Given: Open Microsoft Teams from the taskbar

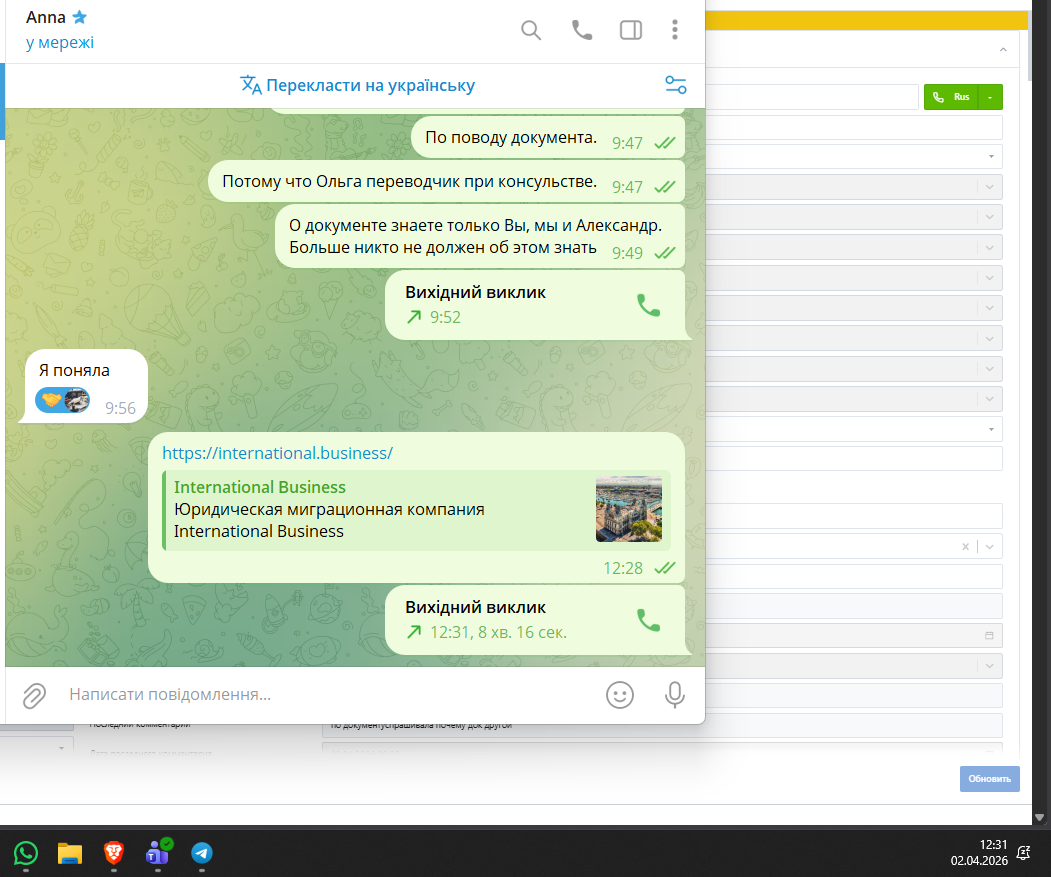Looking at the screenshot, I should [158, 854].
